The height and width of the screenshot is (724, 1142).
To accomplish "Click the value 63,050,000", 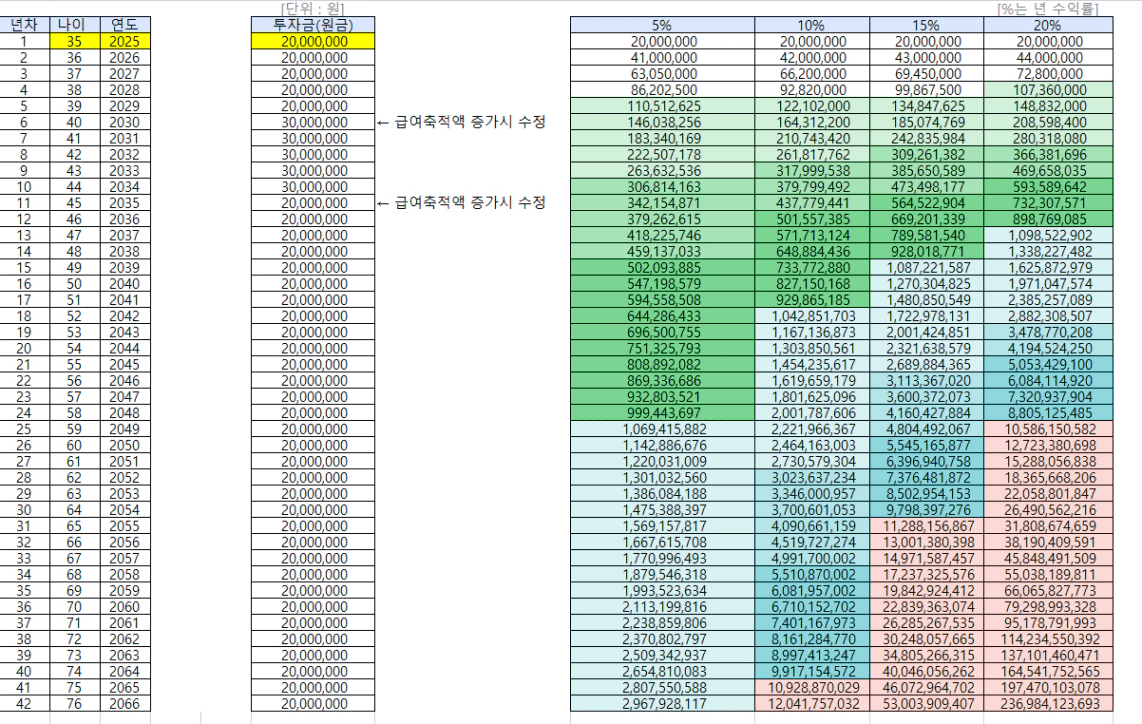I will coord(662,74).
